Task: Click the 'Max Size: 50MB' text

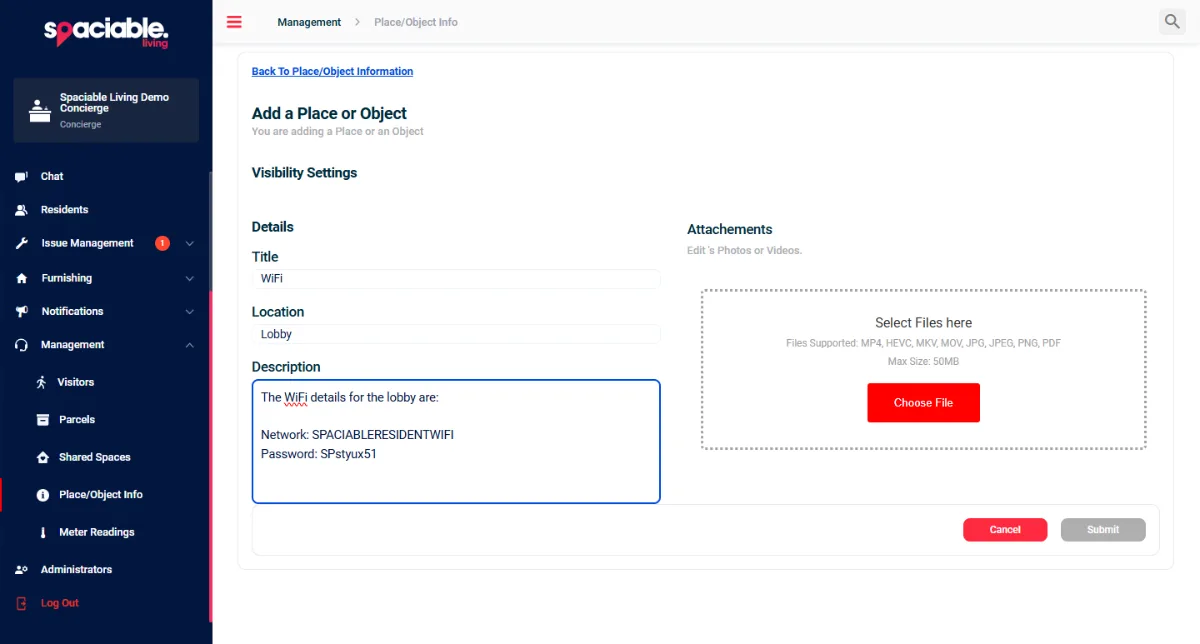Action: click(x=923, y=361)
